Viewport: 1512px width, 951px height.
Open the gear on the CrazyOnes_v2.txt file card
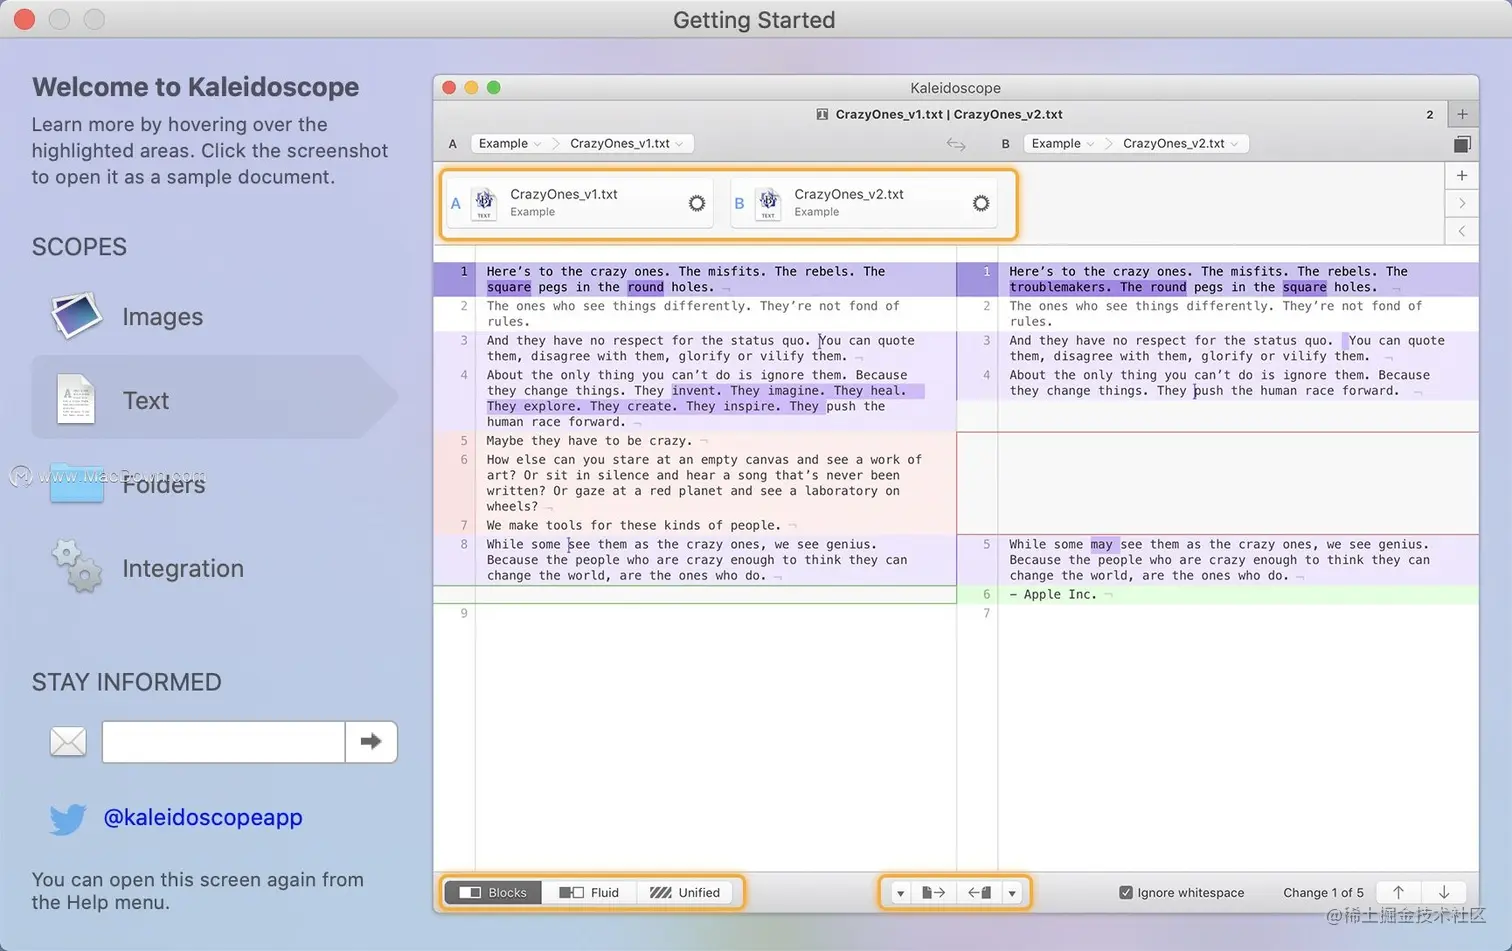(x=981, y=203)
